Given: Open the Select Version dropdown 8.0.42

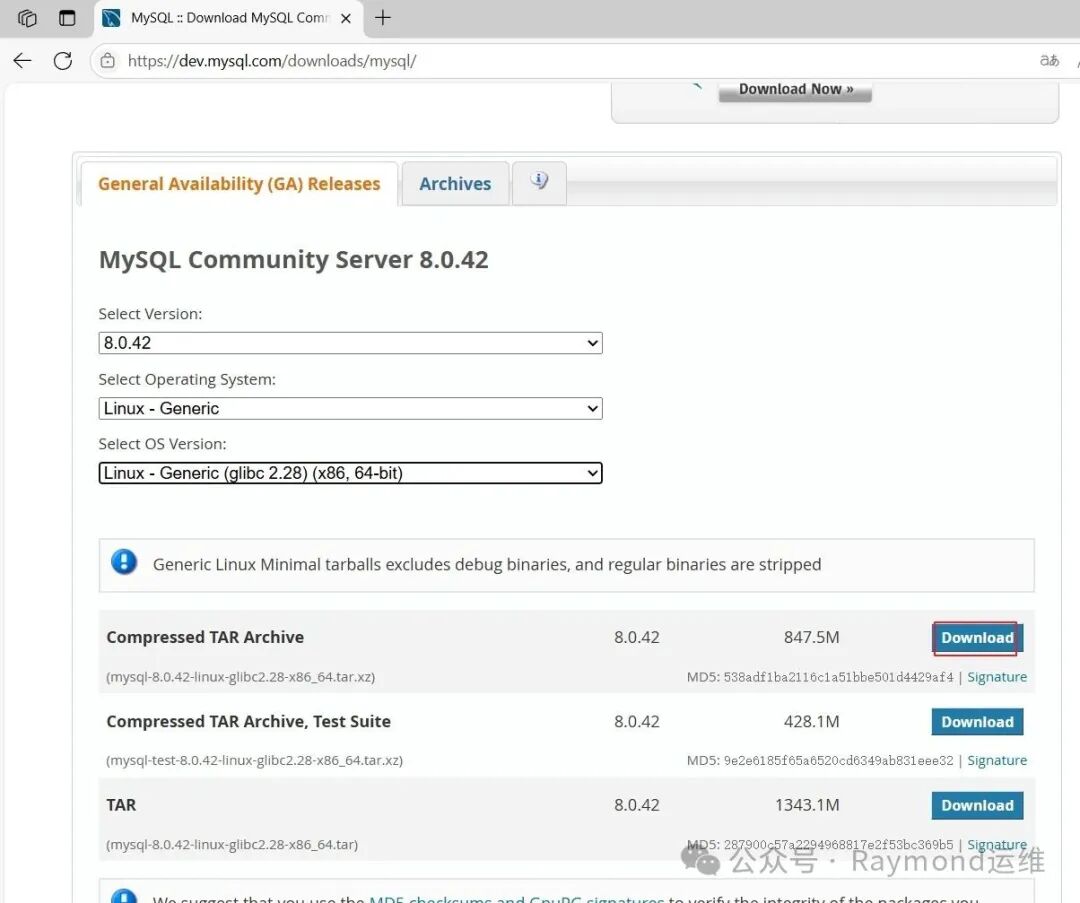Looking at the screenshot, I should coord(351,343).
